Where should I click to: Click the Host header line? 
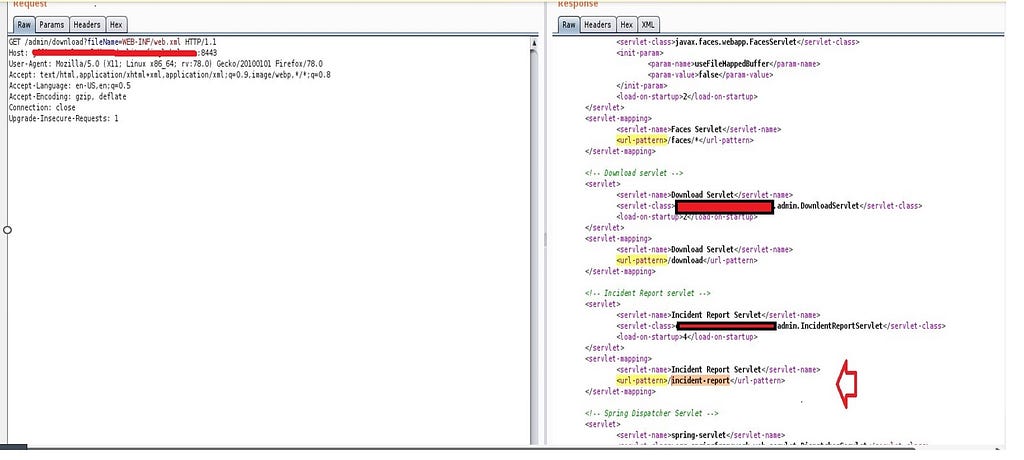point(113,53)
